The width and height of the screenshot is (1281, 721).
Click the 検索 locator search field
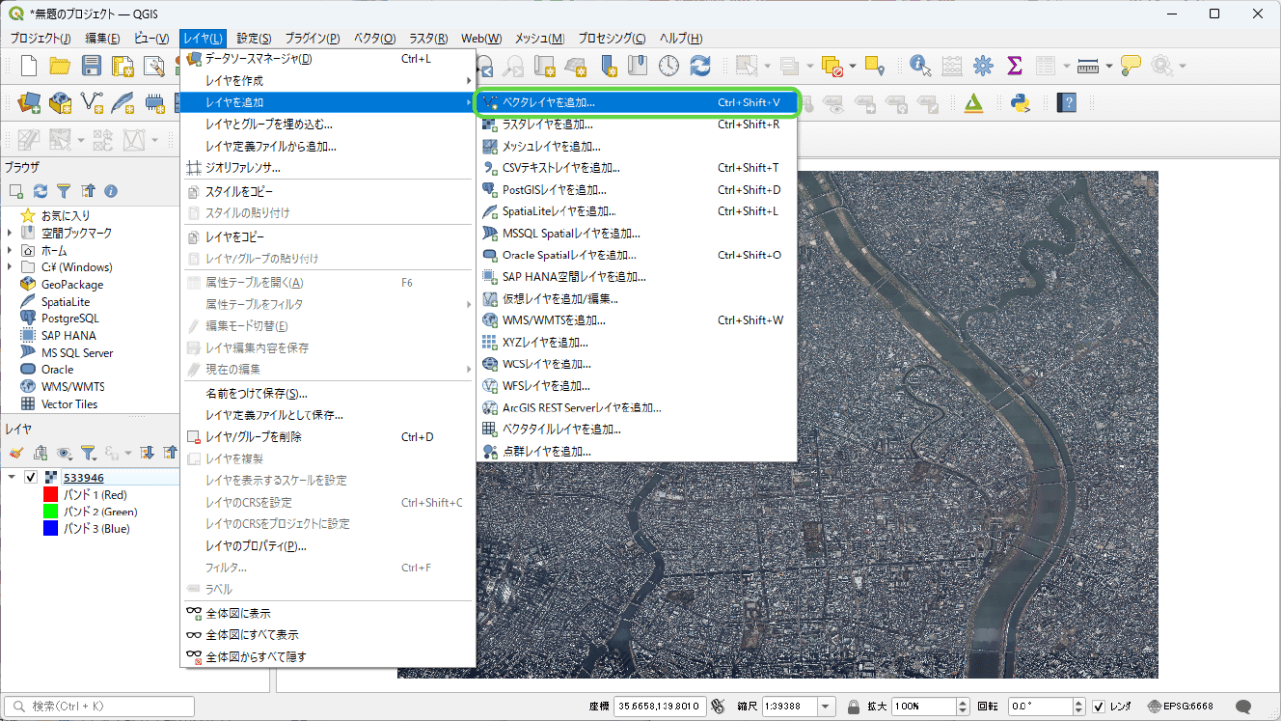(x=100, y=706)
